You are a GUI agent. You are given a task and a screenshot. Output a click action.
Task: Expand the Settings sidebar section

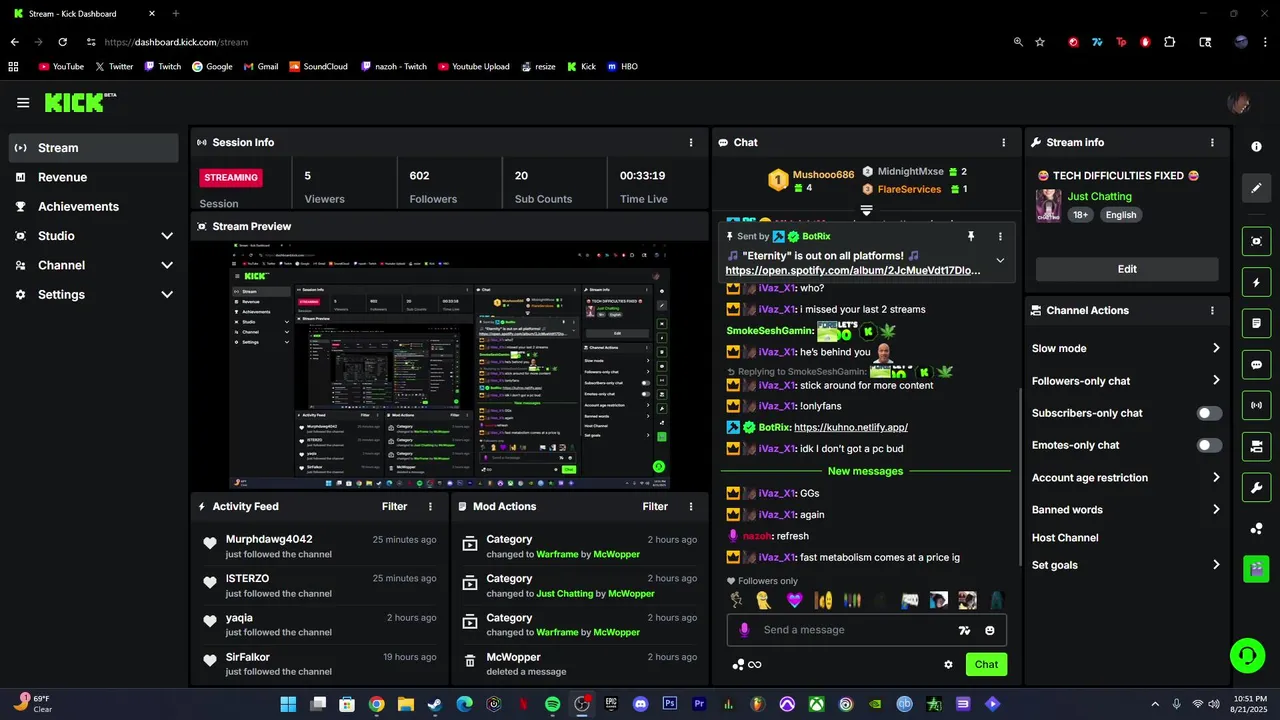[x=166, y=295]
